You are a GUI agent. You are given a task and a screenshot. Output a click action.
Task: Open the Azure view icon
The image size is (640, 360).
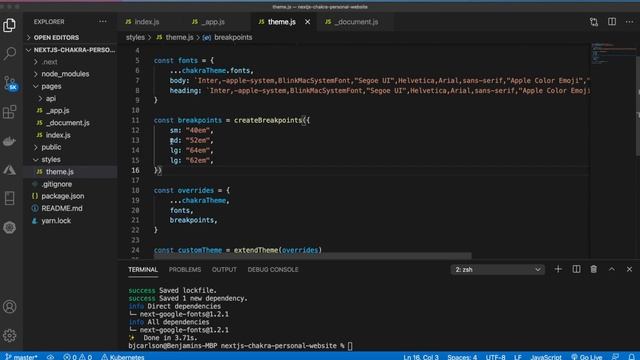tap(9, 169)
